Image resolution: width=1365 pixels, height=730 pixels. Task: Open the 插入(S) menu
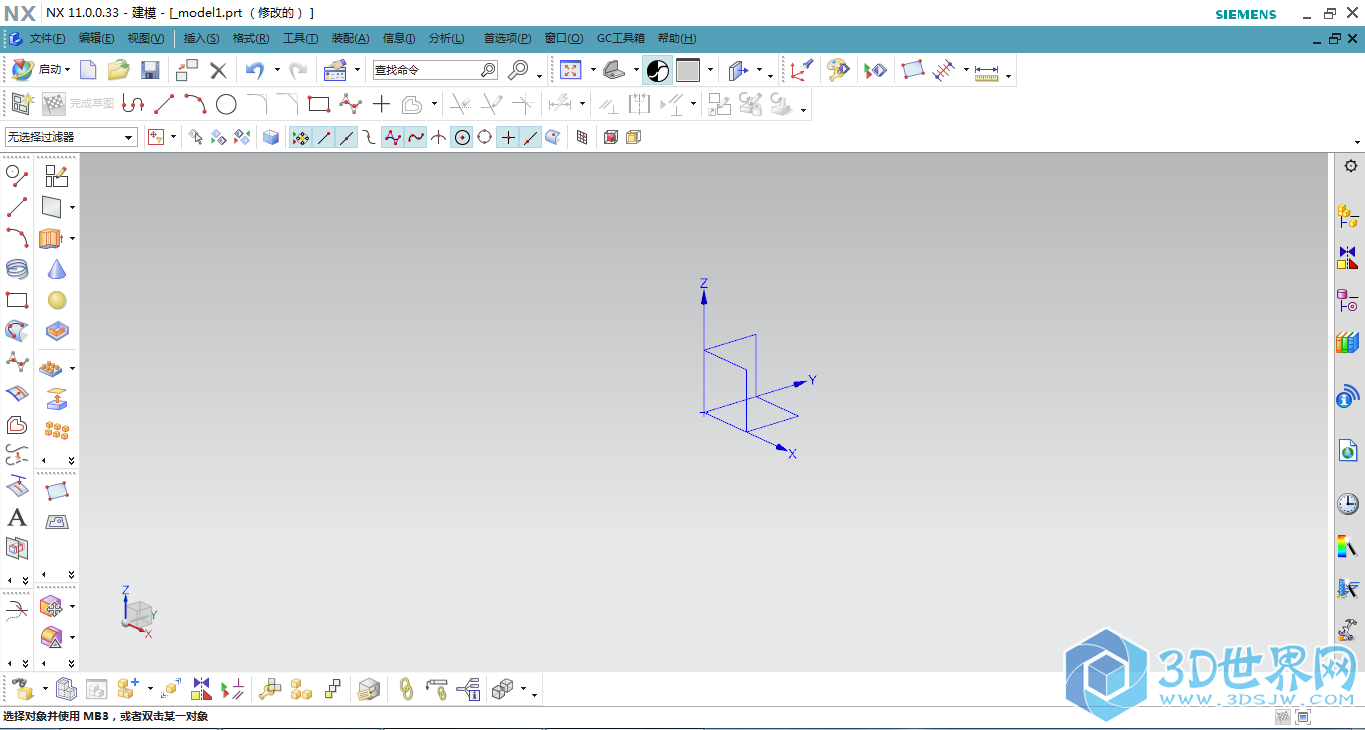[201, 38]
